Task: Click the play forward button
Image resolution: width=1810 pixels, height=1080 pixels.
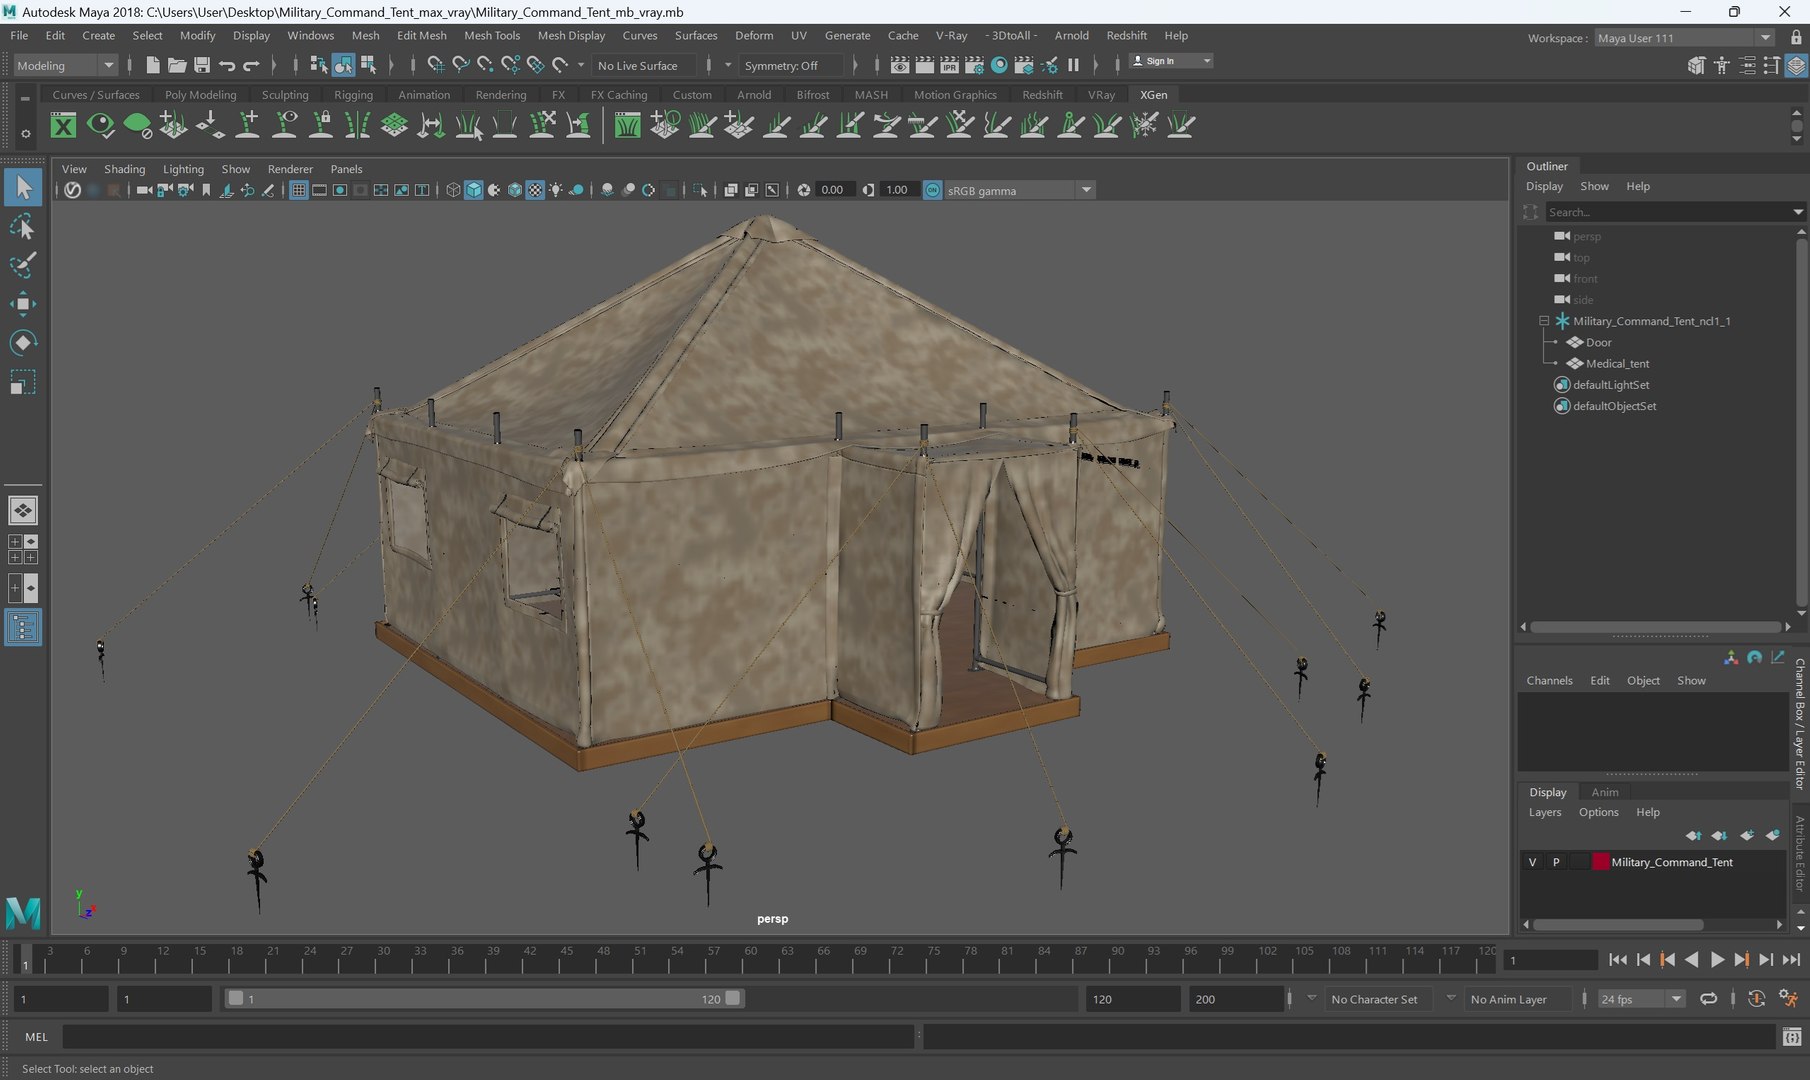Action: [1717, 959]
